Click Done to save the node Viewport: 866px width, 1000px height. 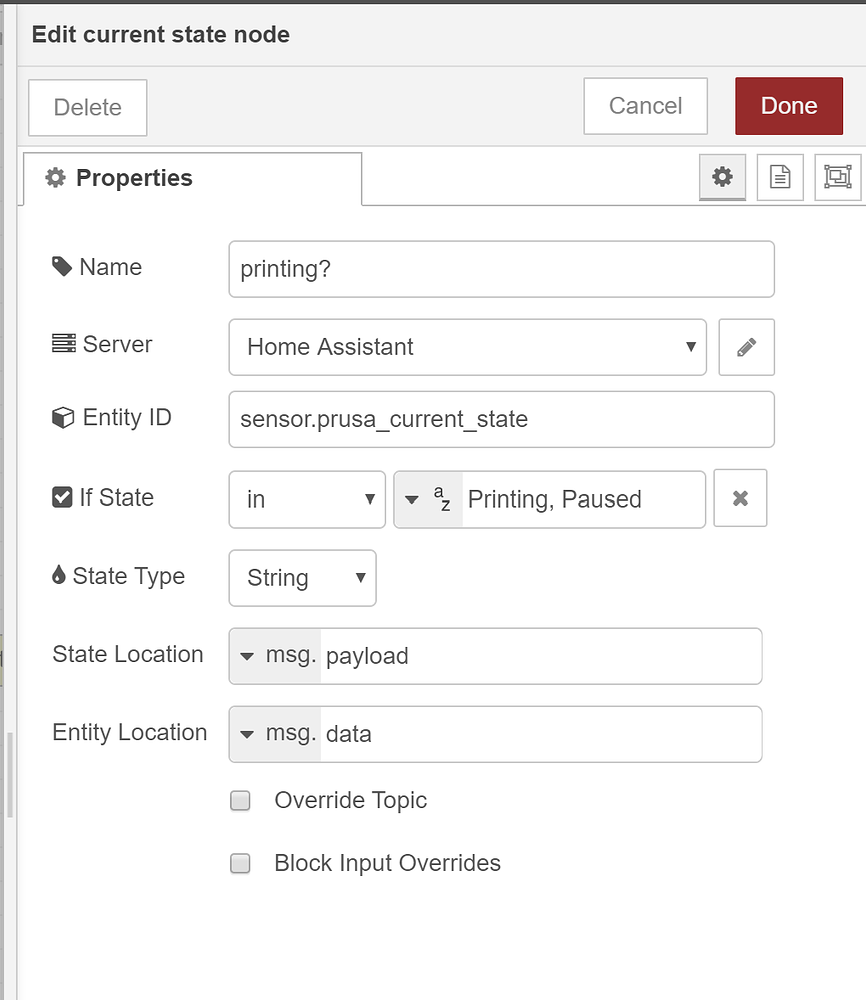point(789,105)
